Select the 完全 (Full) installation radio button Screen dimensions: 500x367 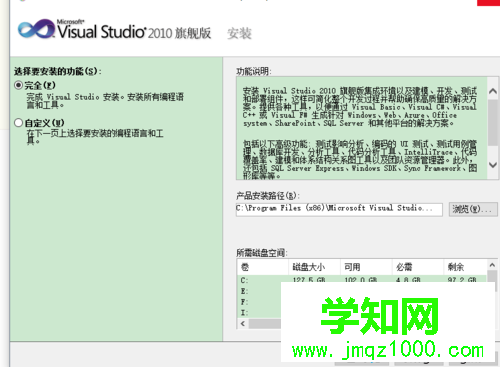point(19,85)
